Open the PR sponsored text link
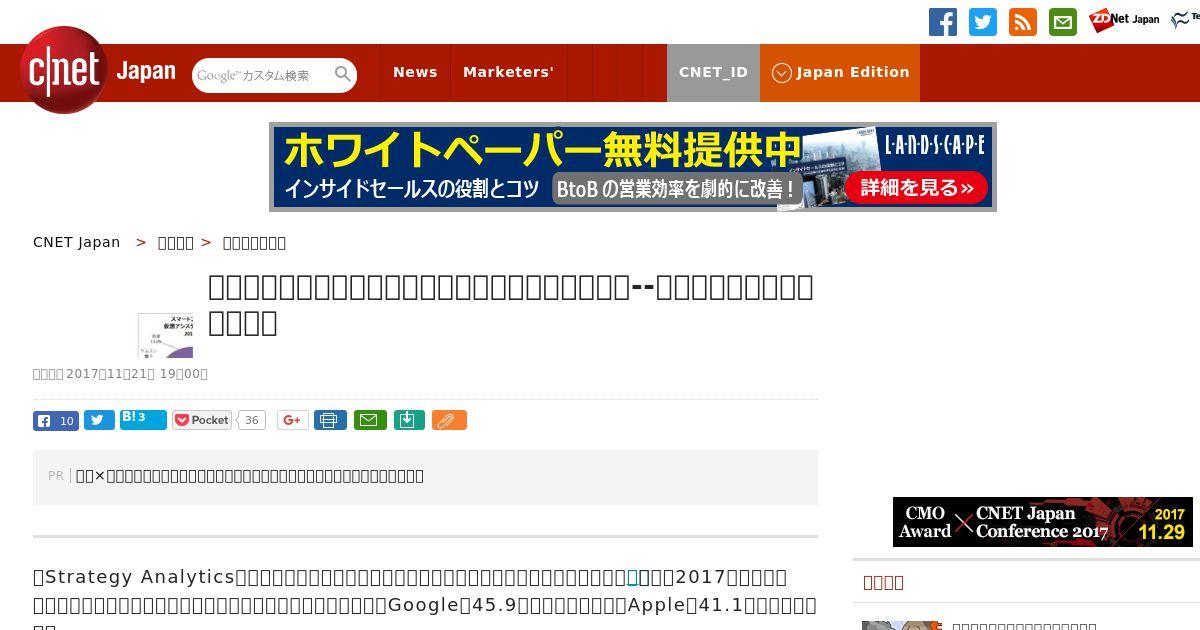The width and height of the screenshot is (1200, 630). 250,476
